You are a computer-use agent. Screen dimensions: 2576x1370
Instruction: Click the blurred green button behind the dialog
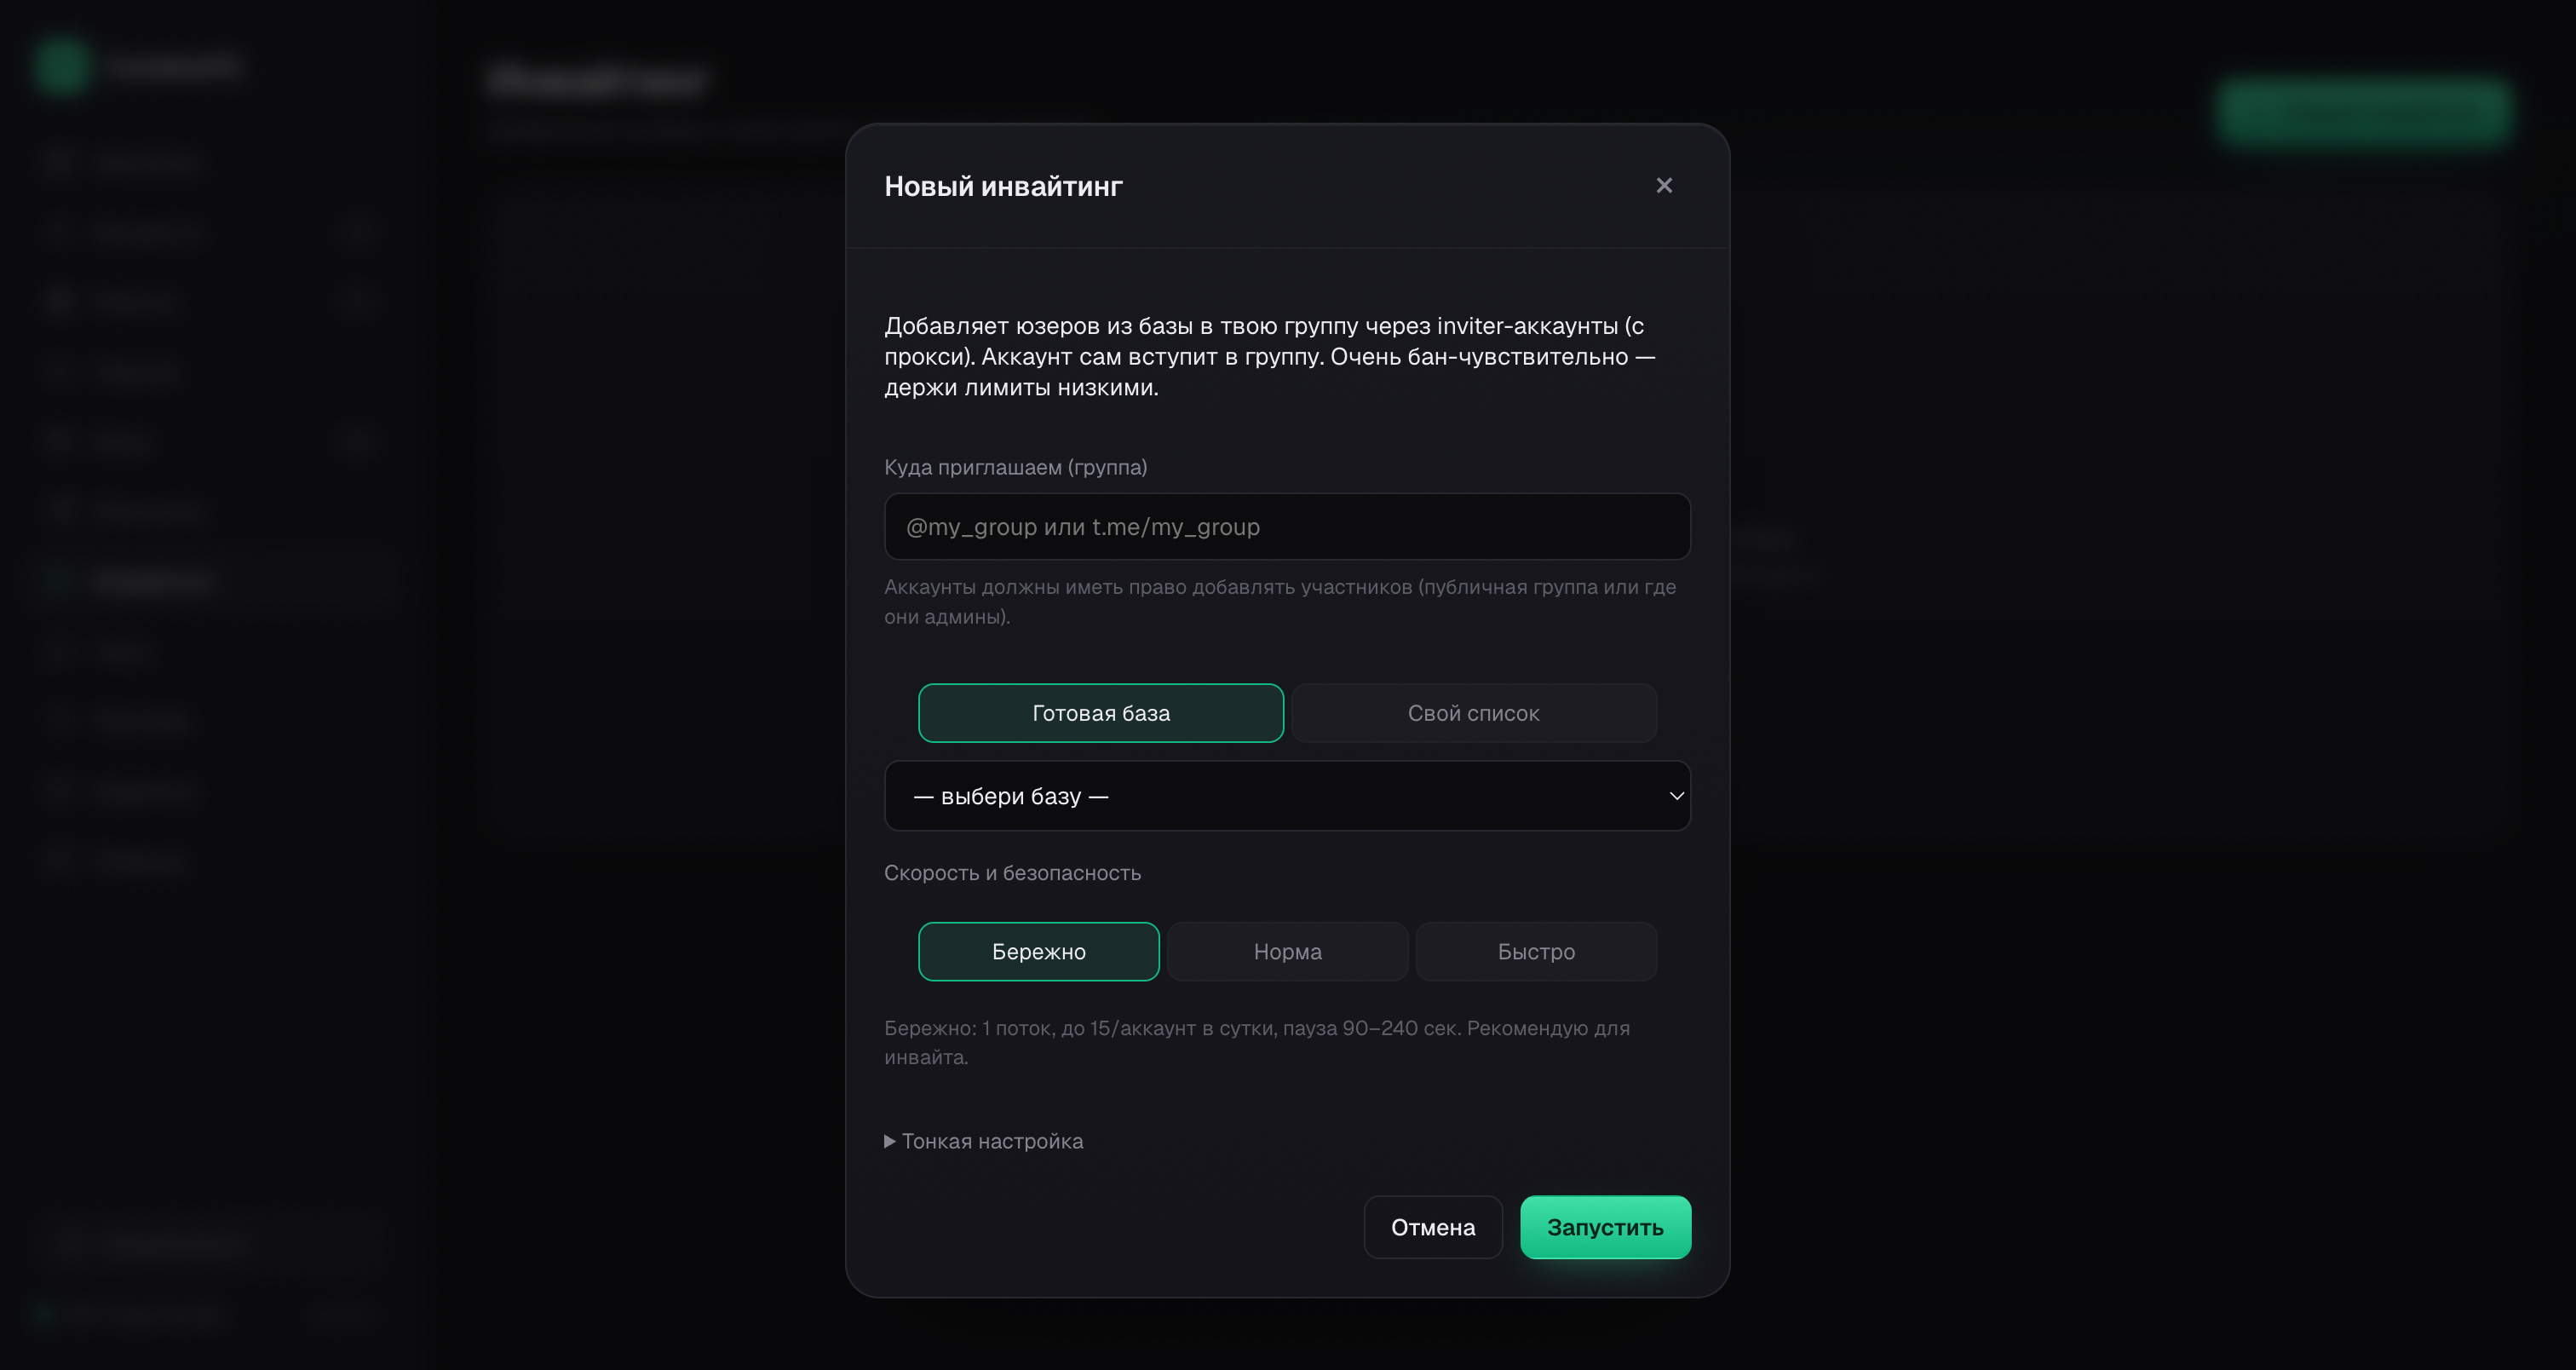[2362, 112]
